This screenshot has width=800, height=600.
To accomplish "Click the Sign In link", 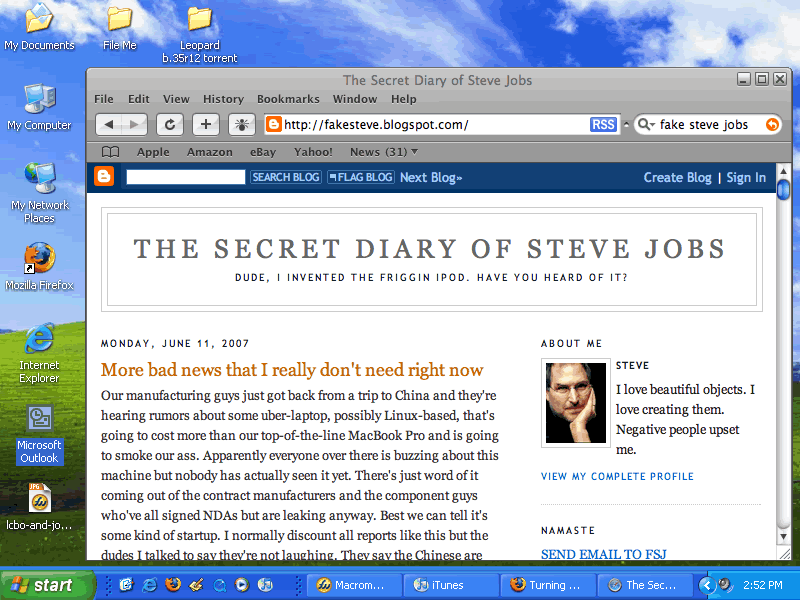I will pos(746,178).
